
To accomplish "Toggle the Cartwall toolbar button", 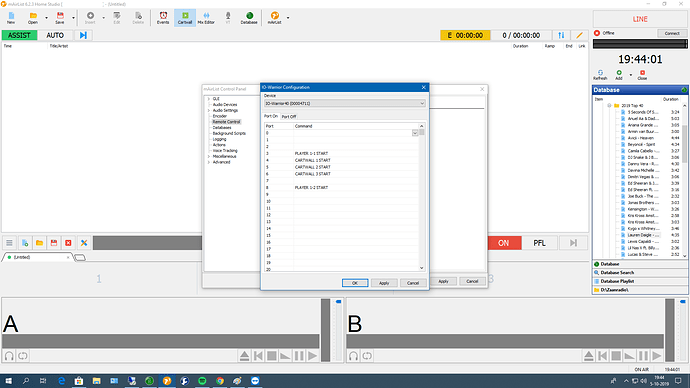I will (x=185, y=18).
